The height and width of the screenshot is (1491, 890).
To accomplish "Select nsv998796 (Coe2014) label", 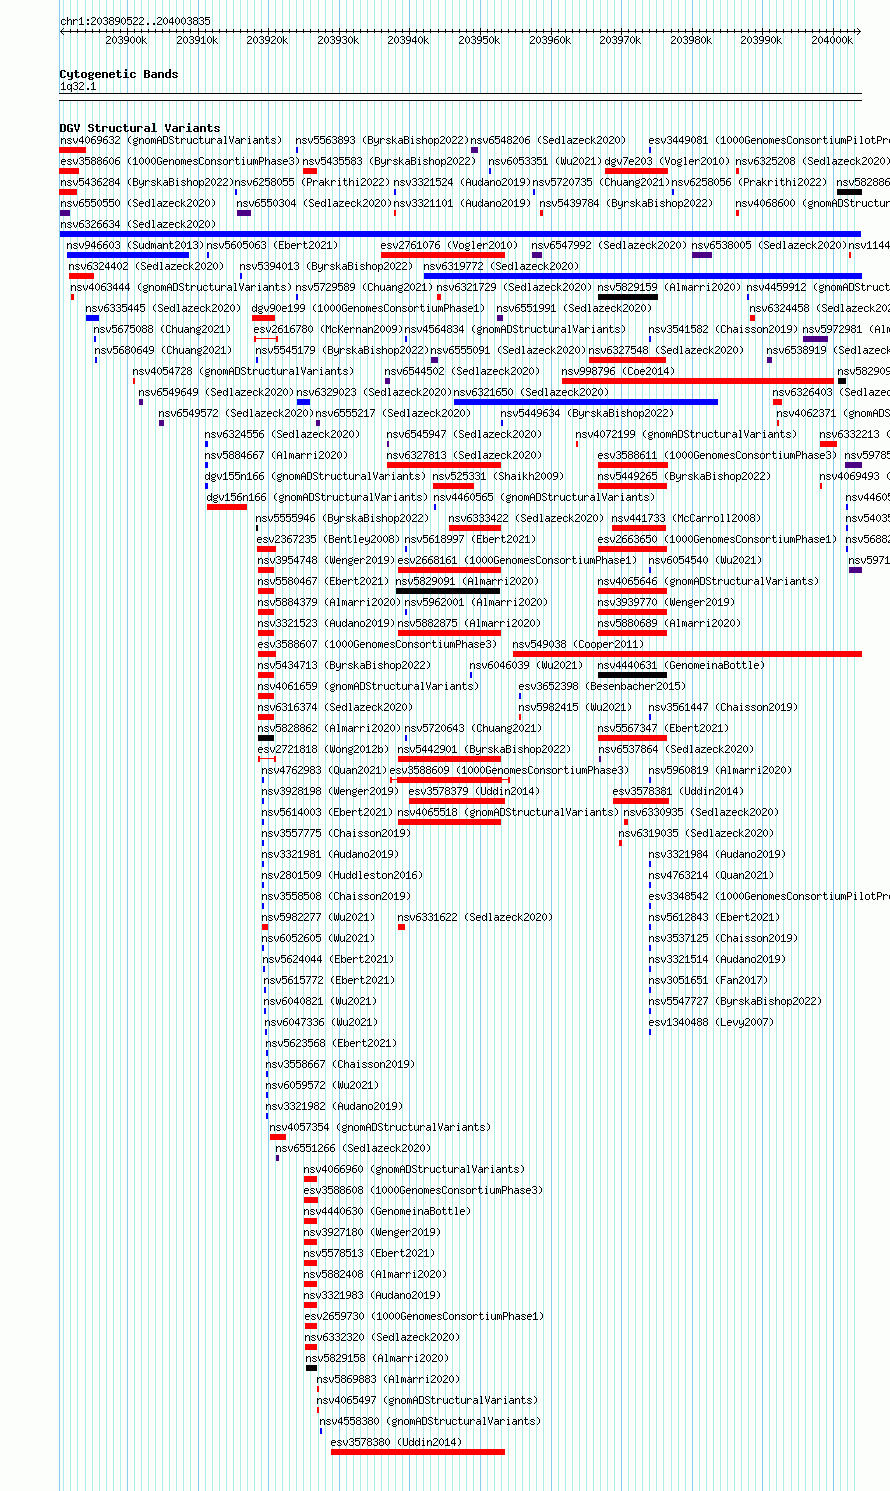I will (618, 371).
